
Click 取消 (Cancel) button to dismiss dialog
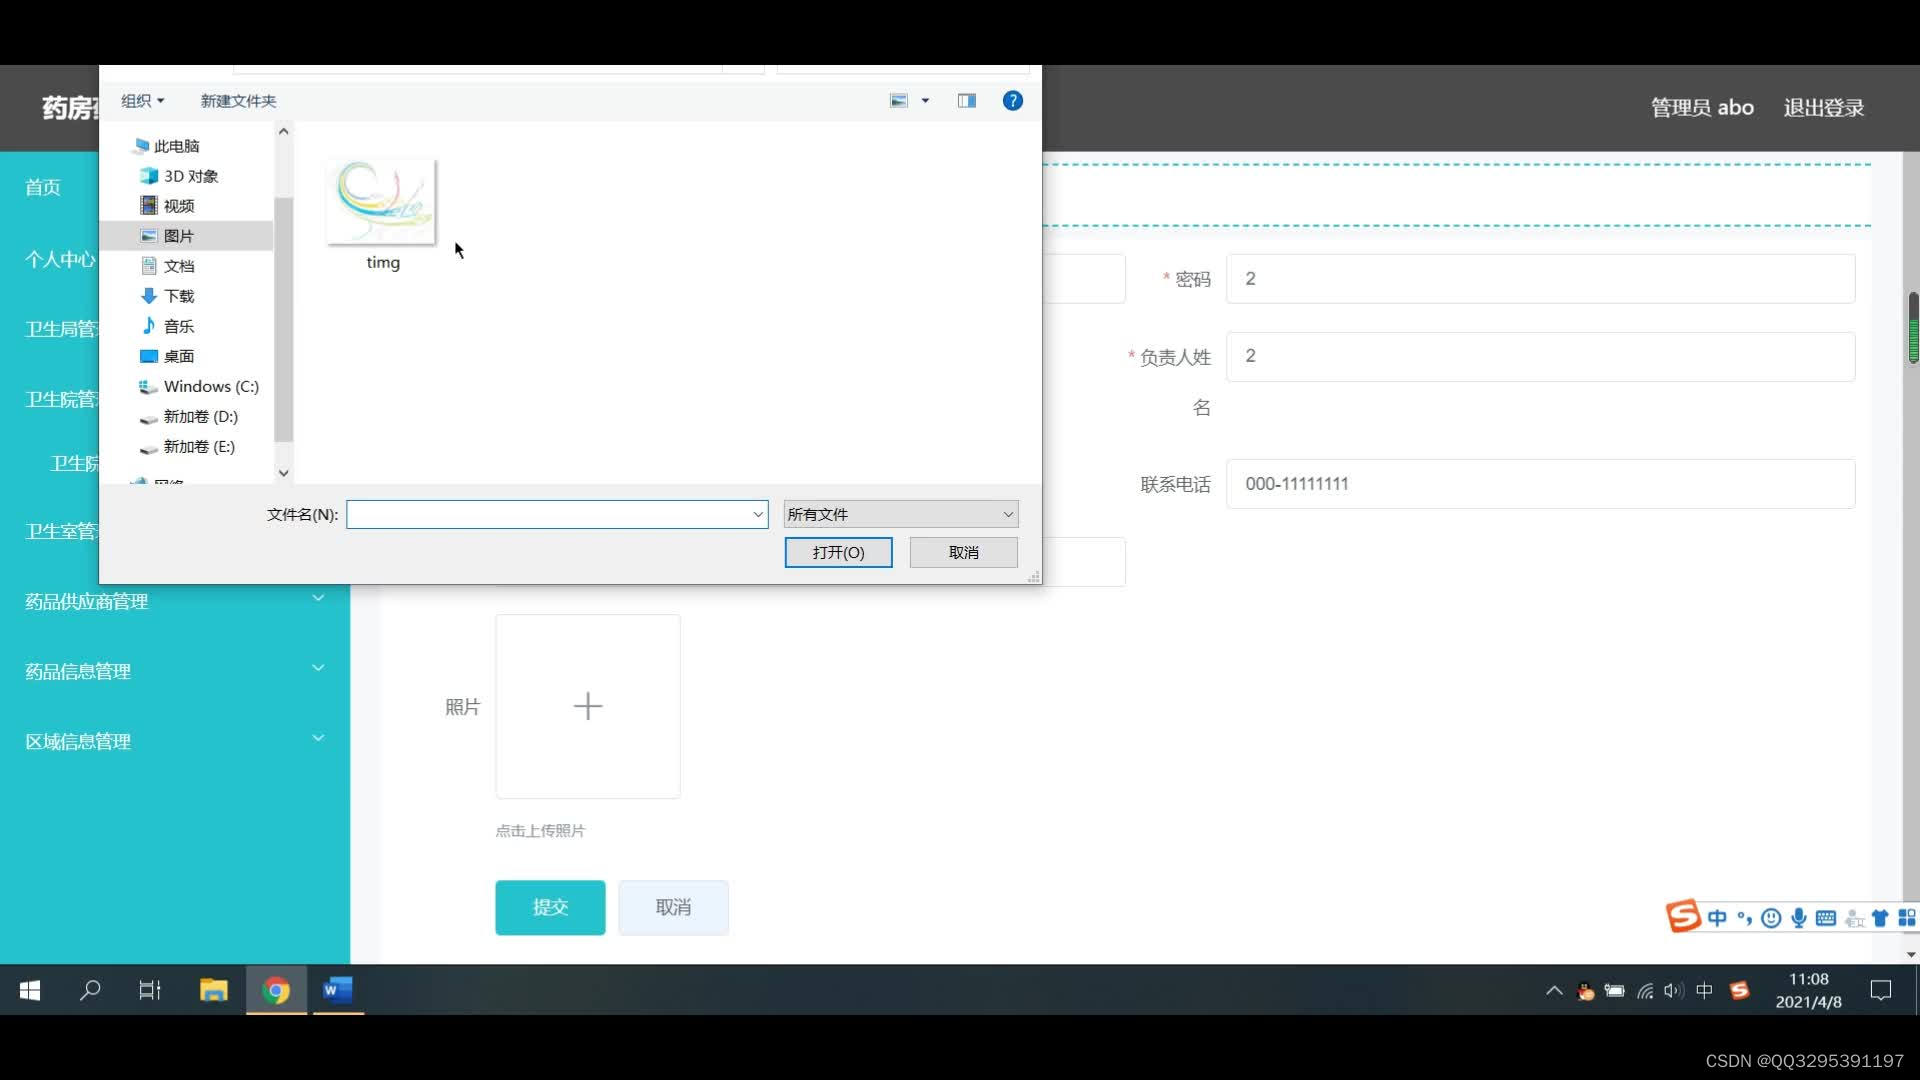click(964, 551)
